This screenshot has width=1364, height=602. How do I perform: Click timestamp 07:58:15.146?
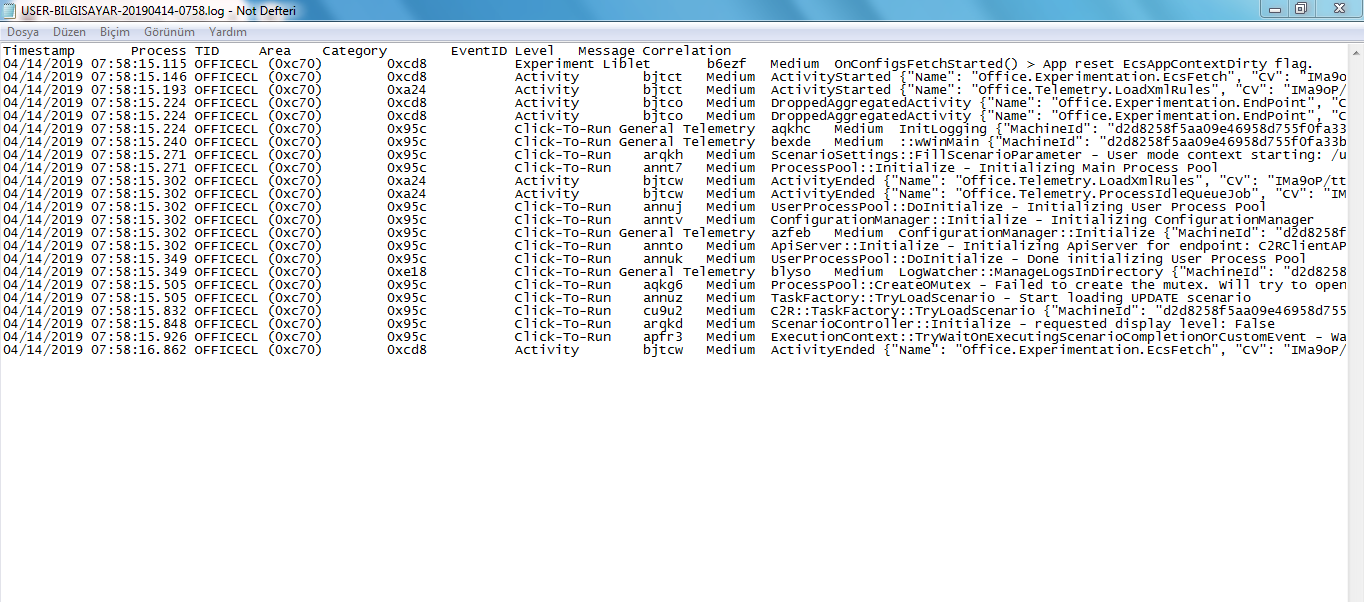click(x=139, y=77)
